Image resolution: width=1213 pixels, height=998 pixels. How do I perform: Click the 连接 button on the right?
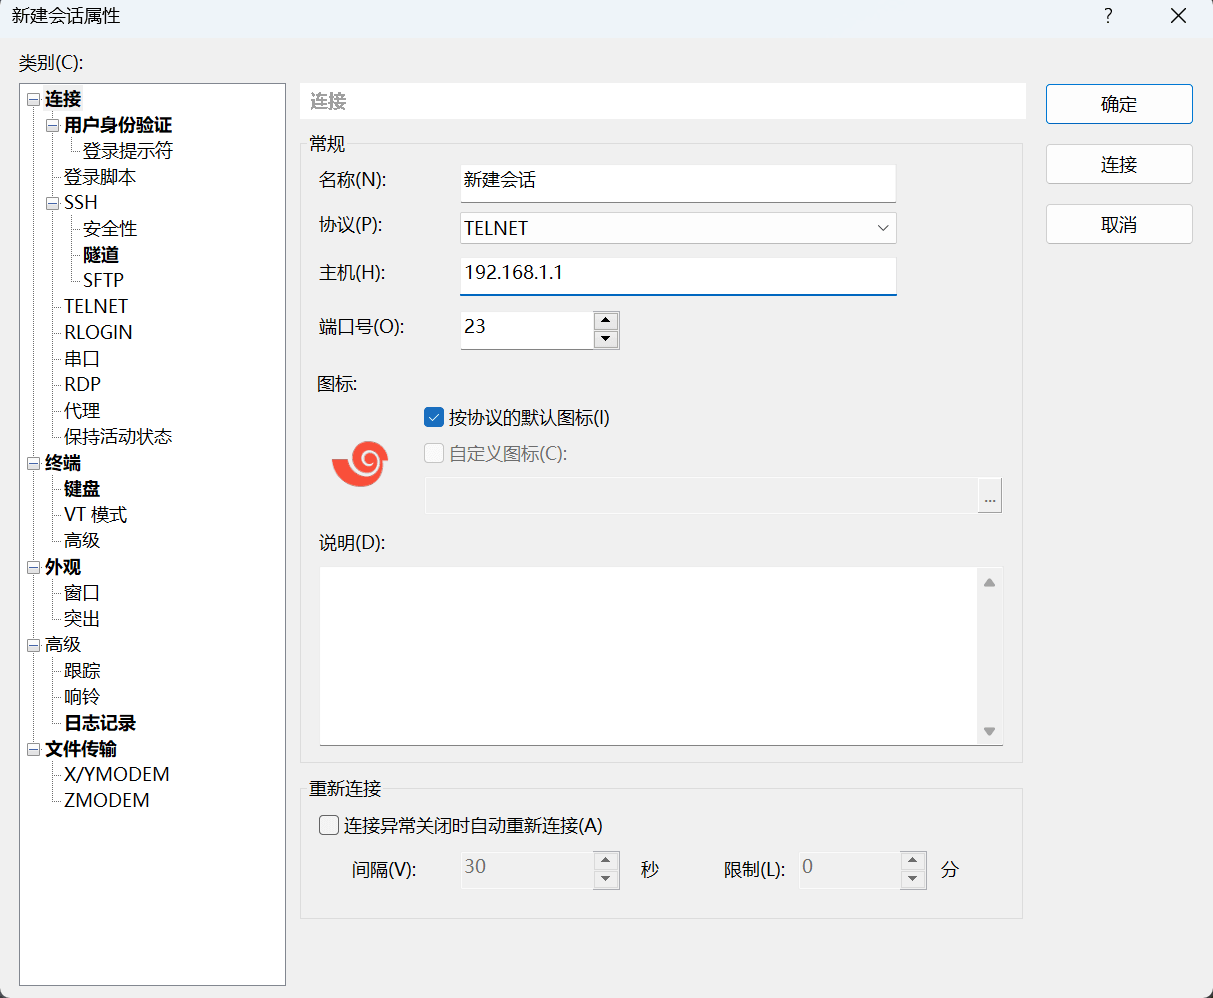point(1119,165)
